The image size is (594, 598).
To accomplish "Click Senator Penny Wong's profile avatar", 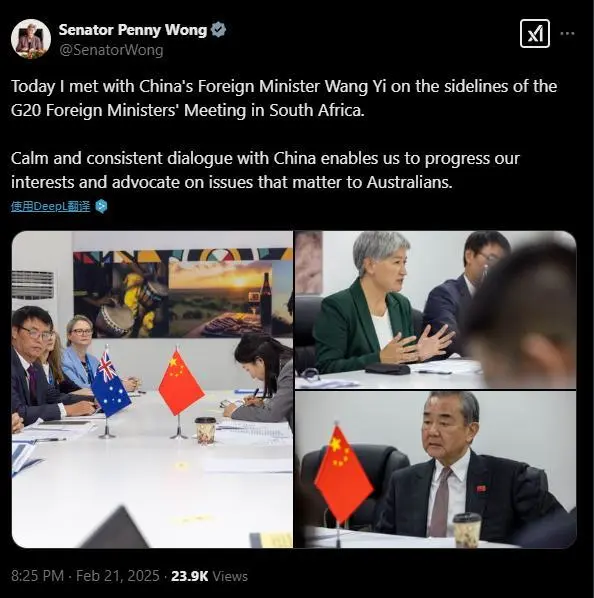I will click(31, 39).
